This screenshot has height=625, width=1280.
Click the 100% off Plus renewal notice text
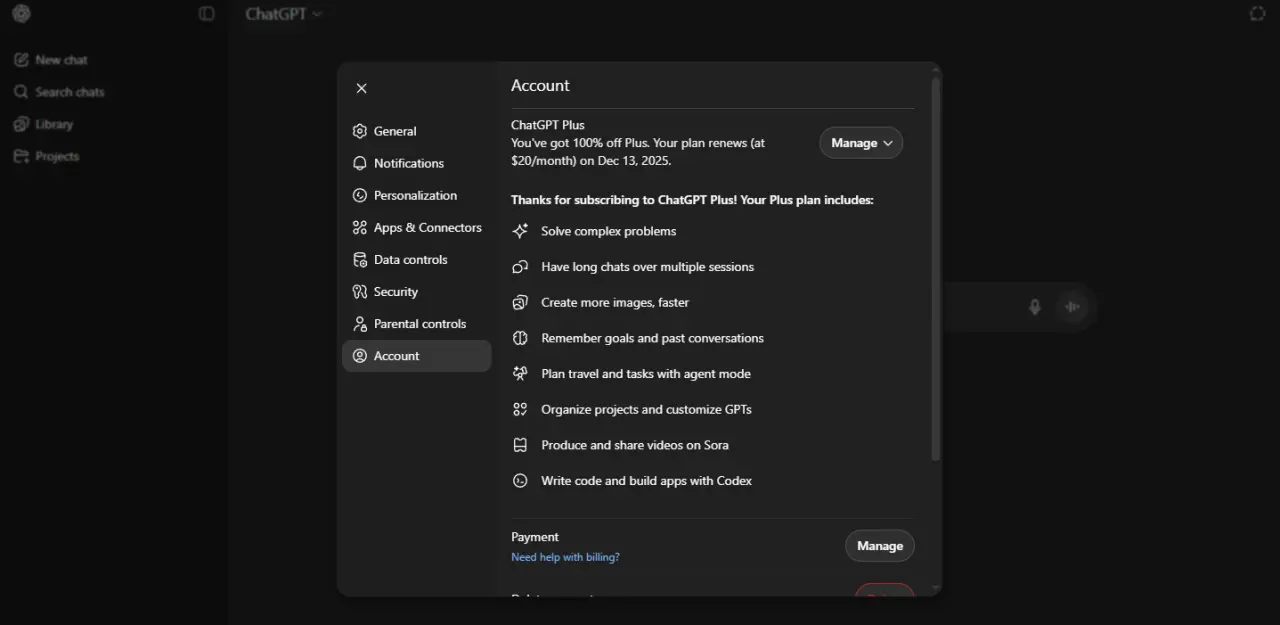tap(638, 152)
